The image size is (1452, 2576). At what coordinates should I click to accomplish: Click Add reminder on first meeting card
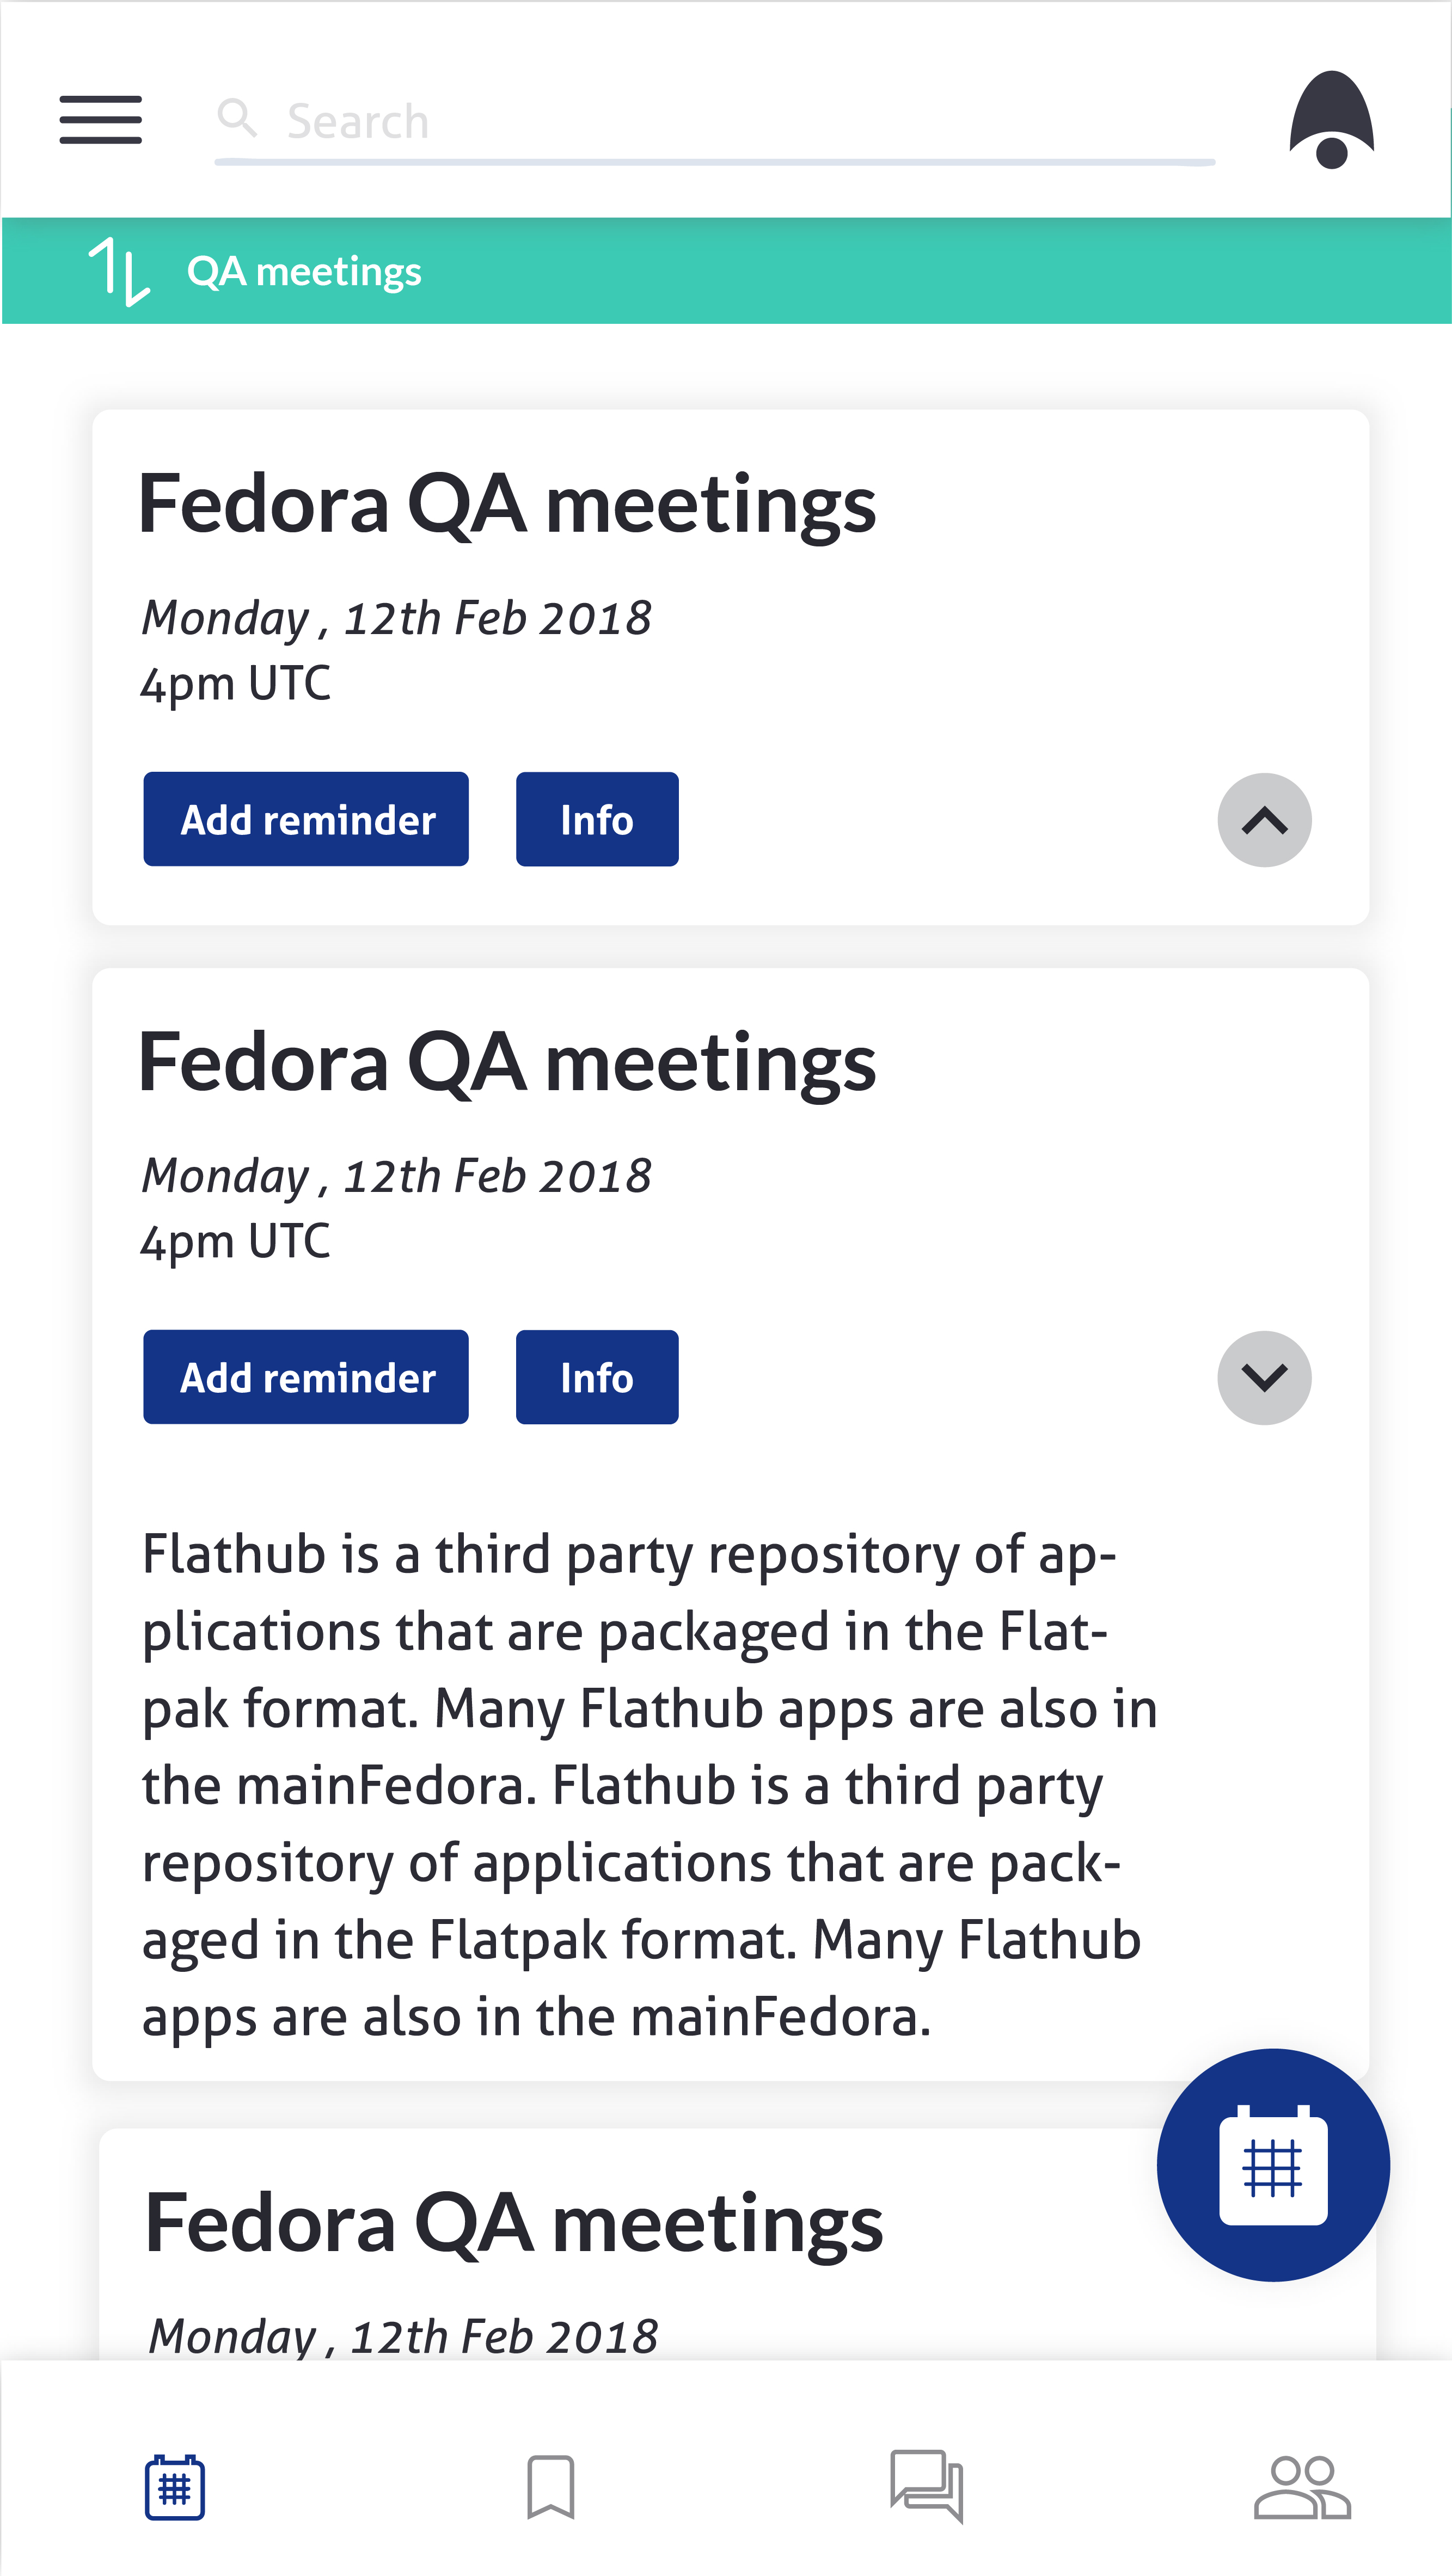(x=306, y=819)
